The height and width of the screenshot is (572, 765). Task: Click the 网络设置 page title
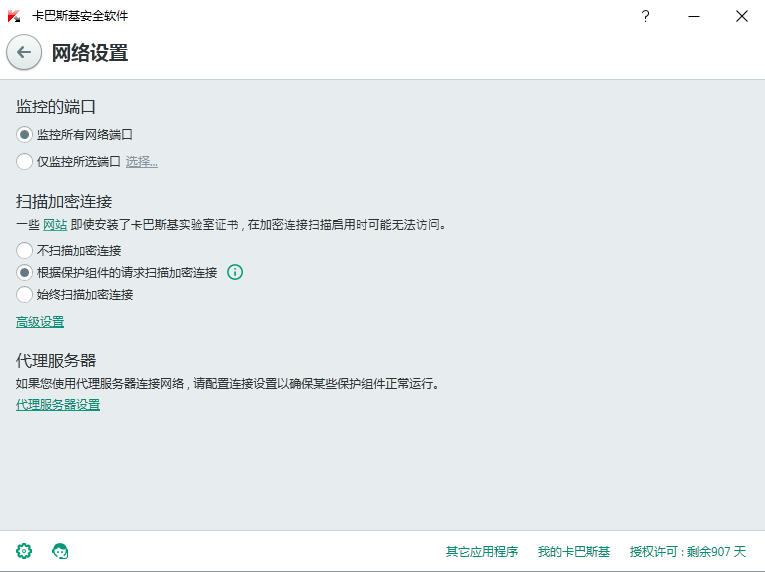[x=90, y=53]
